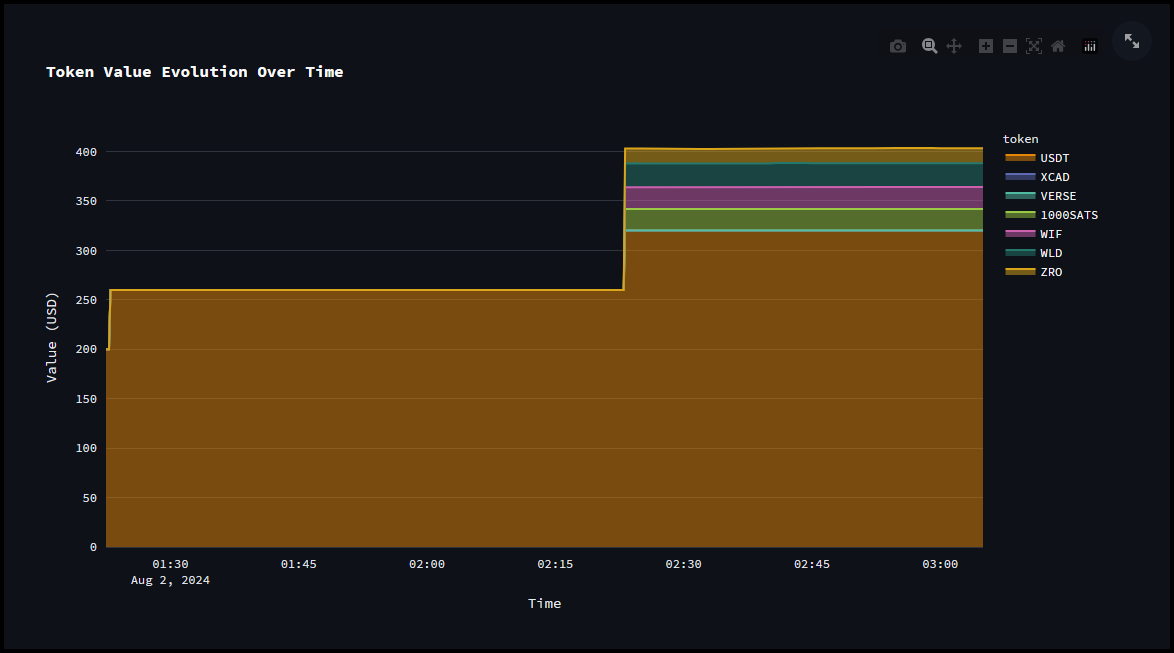The height and width of the screenshot is (653, 1174).
Task: Click the chart title text
Action: click(195, 72)
